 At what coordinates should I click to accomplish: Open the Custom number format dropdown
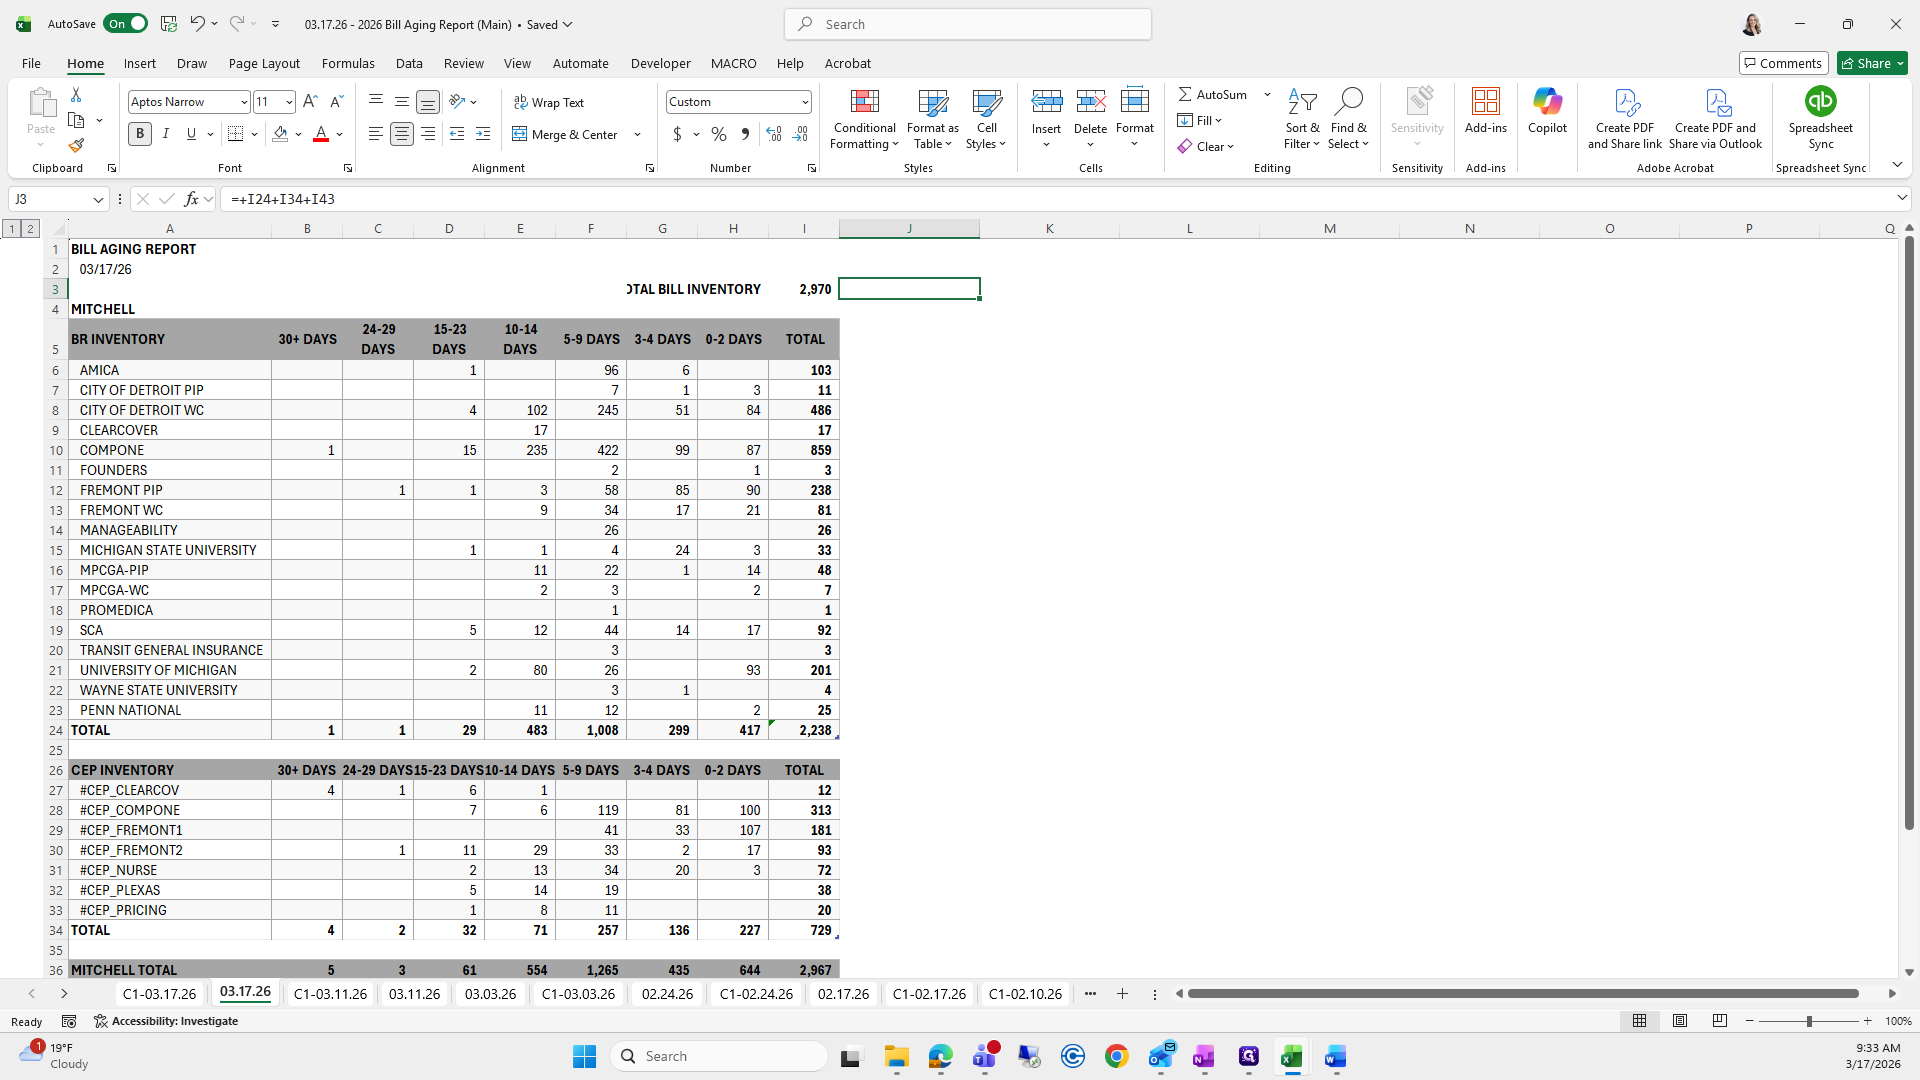pyautogui.click(x=804, y=102)
